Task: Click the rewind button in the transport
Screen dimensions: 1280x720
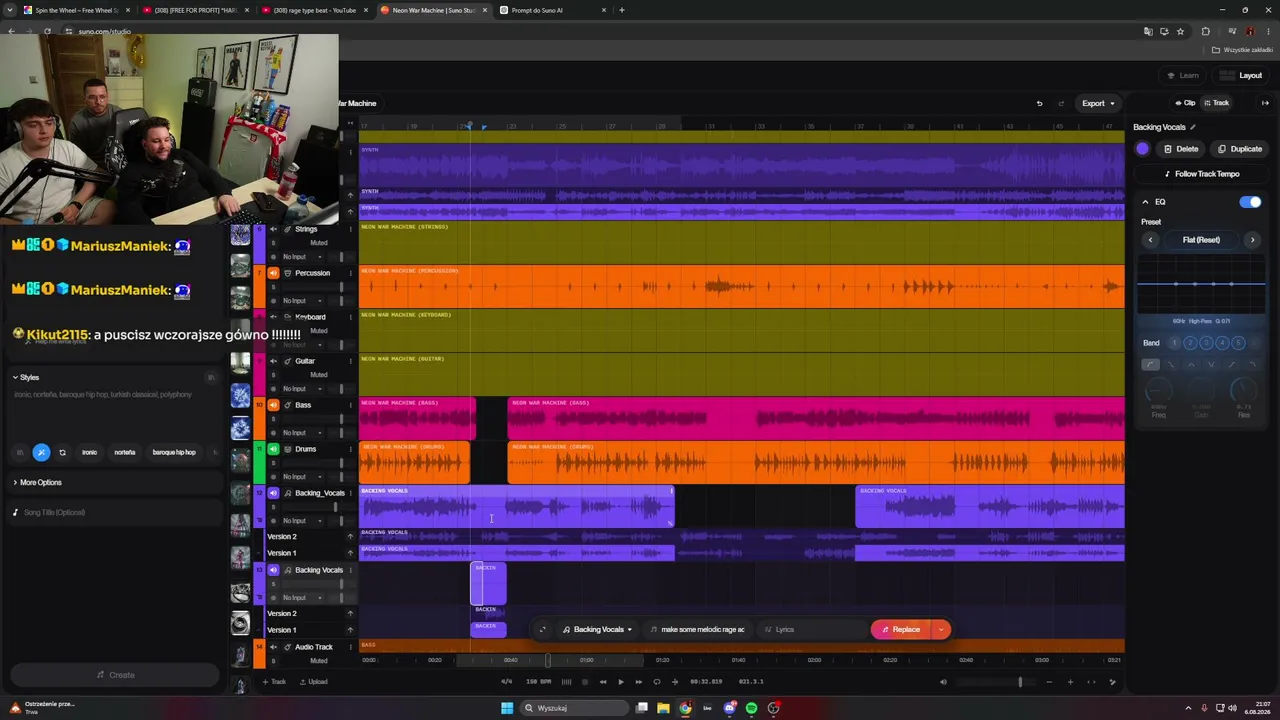Action: (x=603, y=682)
